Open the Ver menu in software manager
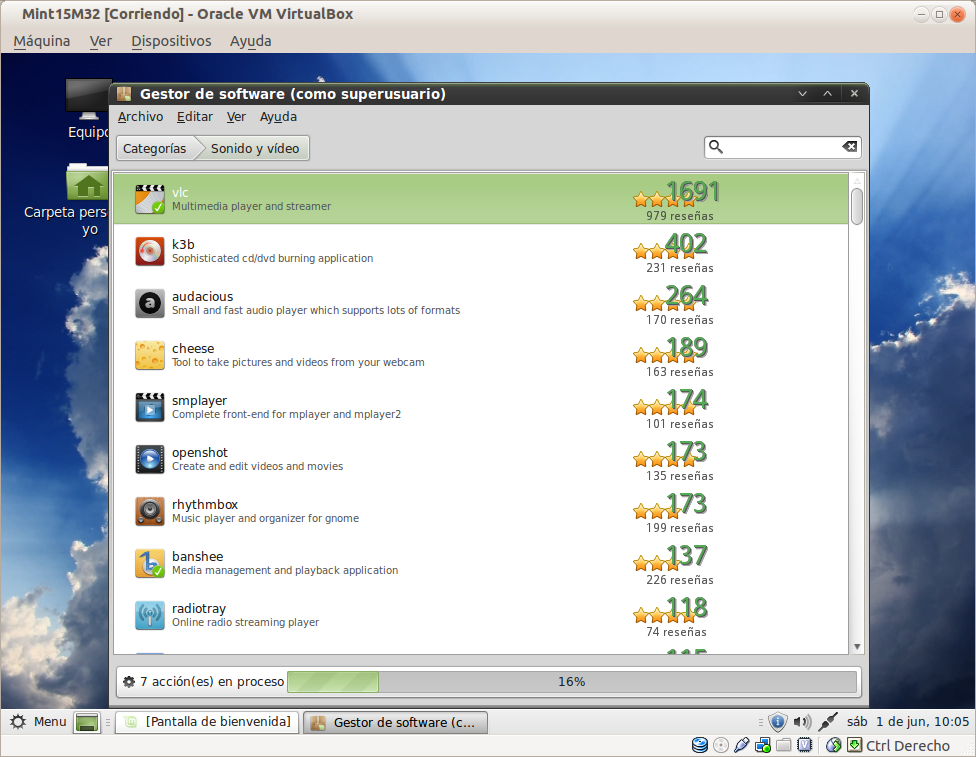 click(x=236, y=117)
